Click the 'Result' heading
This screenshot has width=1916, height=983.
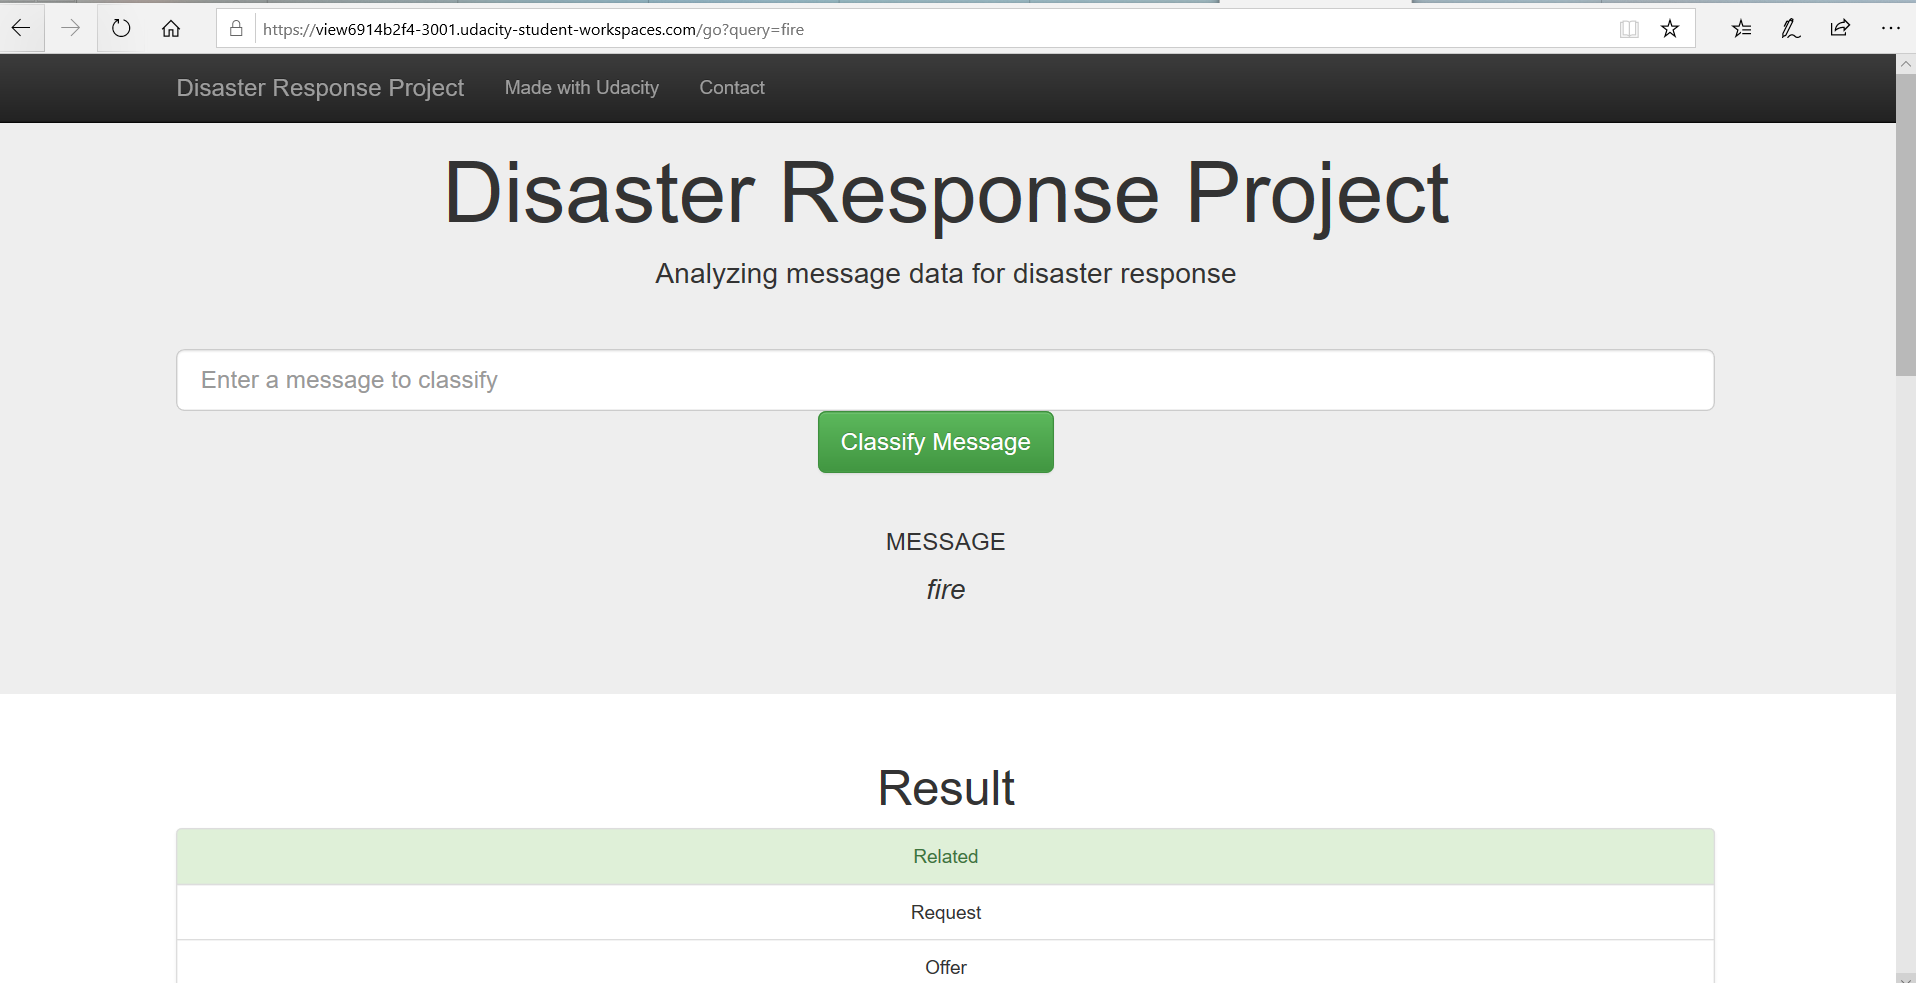(x=946, y=788)
